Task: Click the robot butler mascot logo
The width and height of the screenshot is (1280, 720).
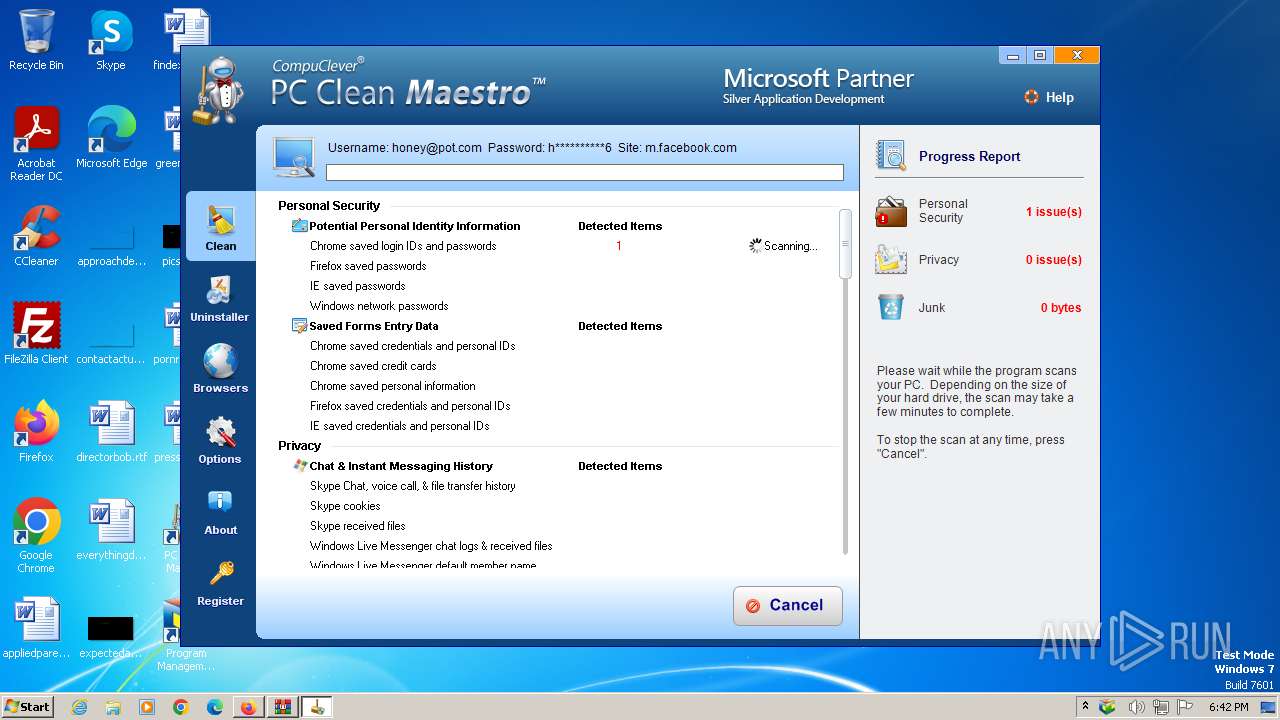Action: (218, 90)
